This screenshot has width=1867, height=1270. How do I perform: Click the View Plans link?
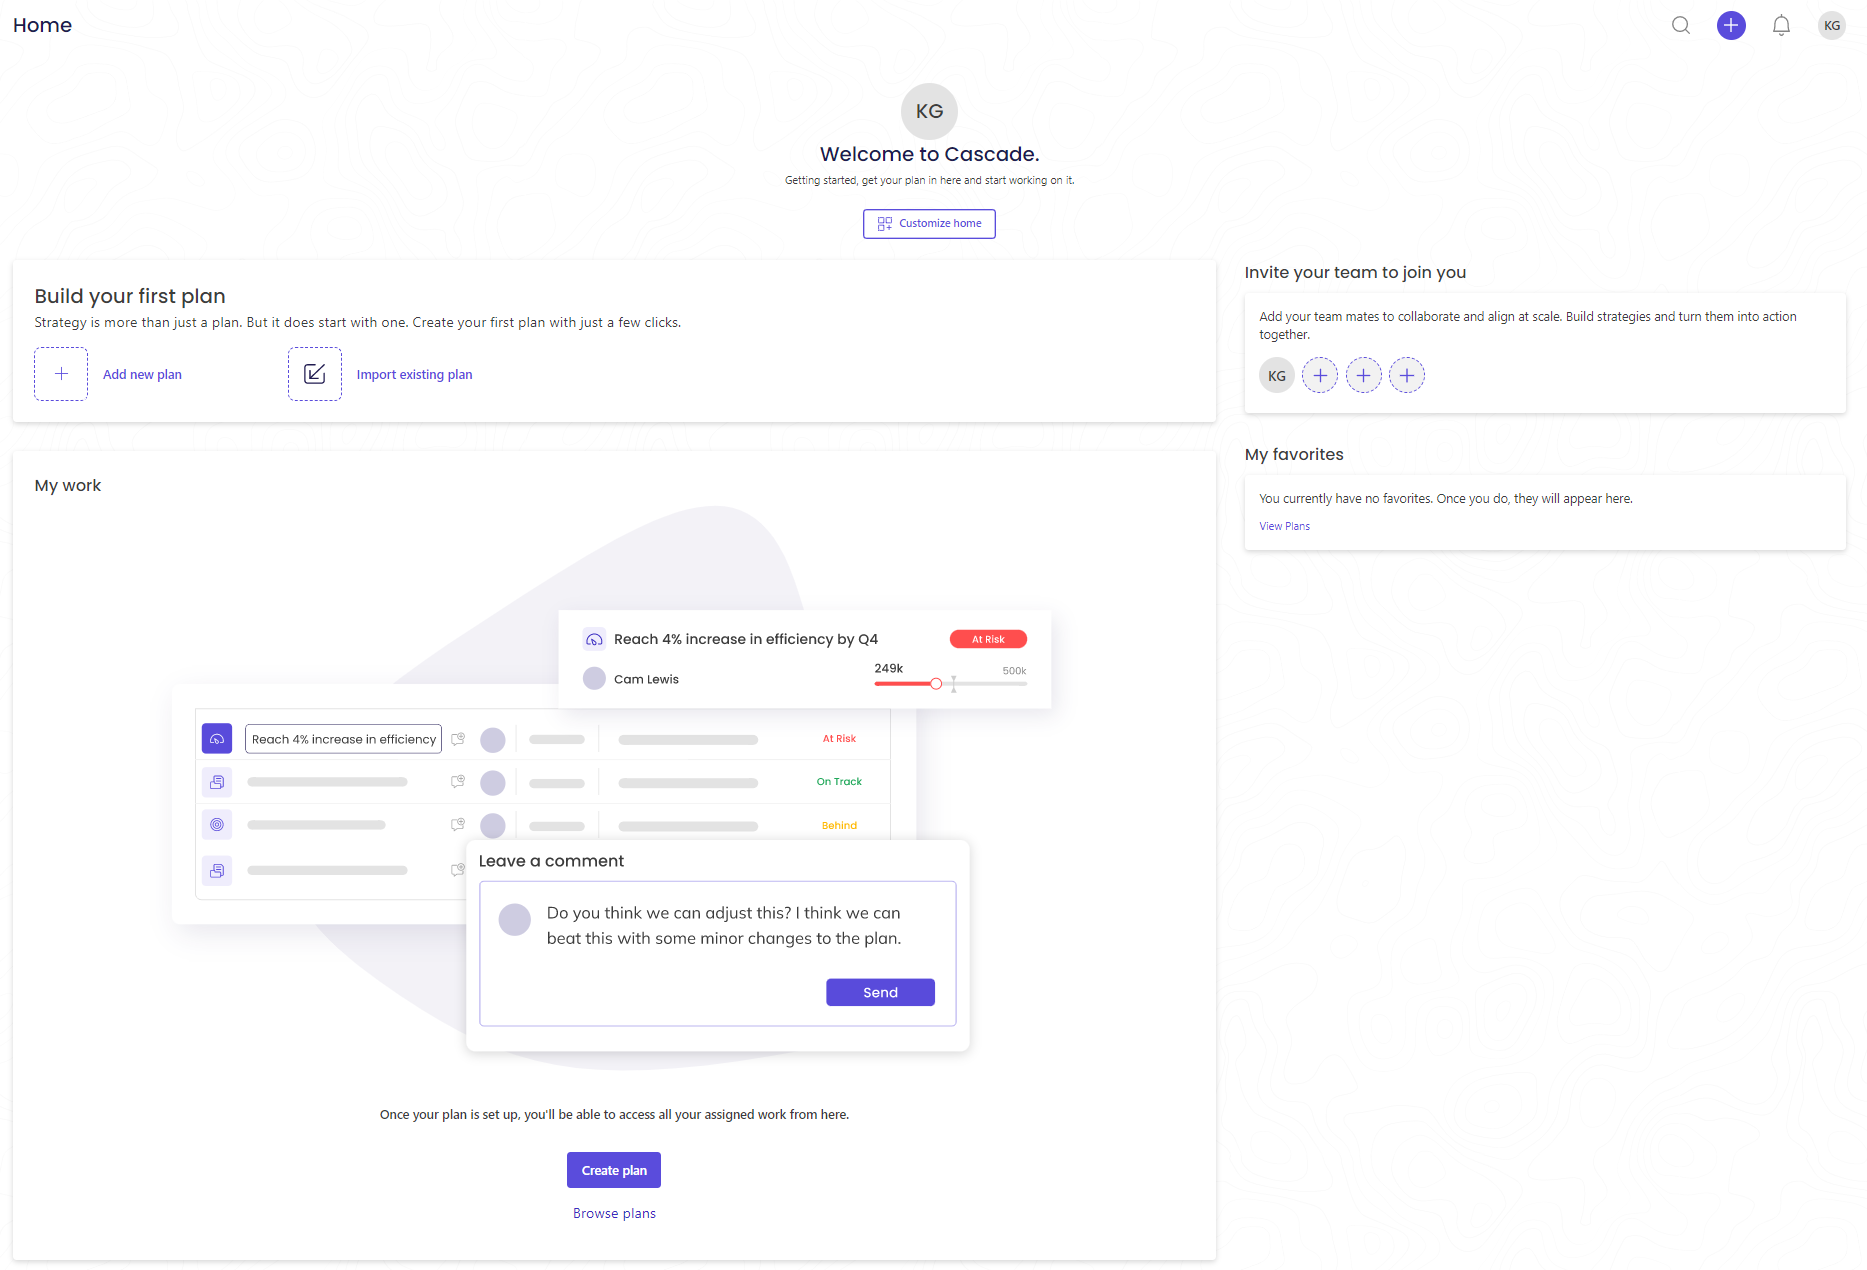coord(1284,525)
